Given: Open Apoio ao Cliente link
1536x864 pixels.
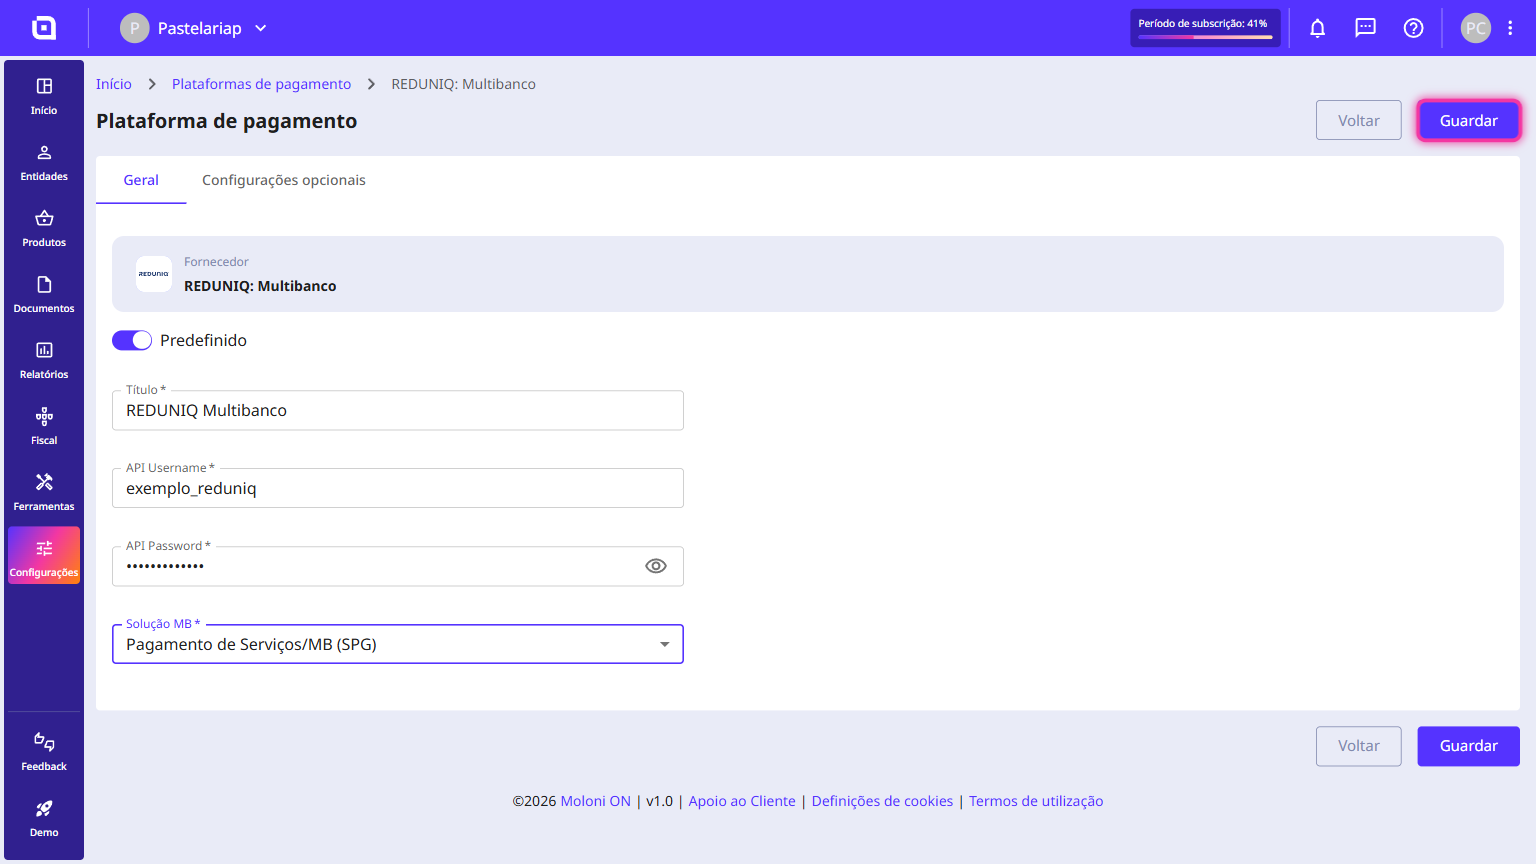Looking at the screenshot, I should [x=742, y=801].
